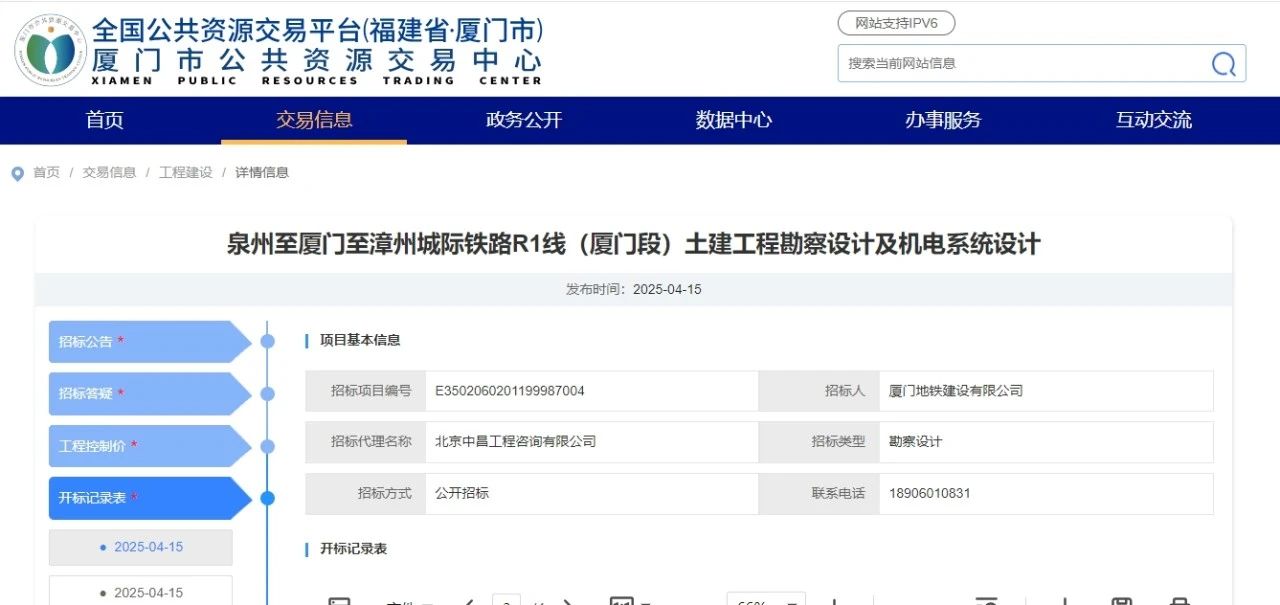Follow the 首页 breadcrumb link

[x=46, y=172]
